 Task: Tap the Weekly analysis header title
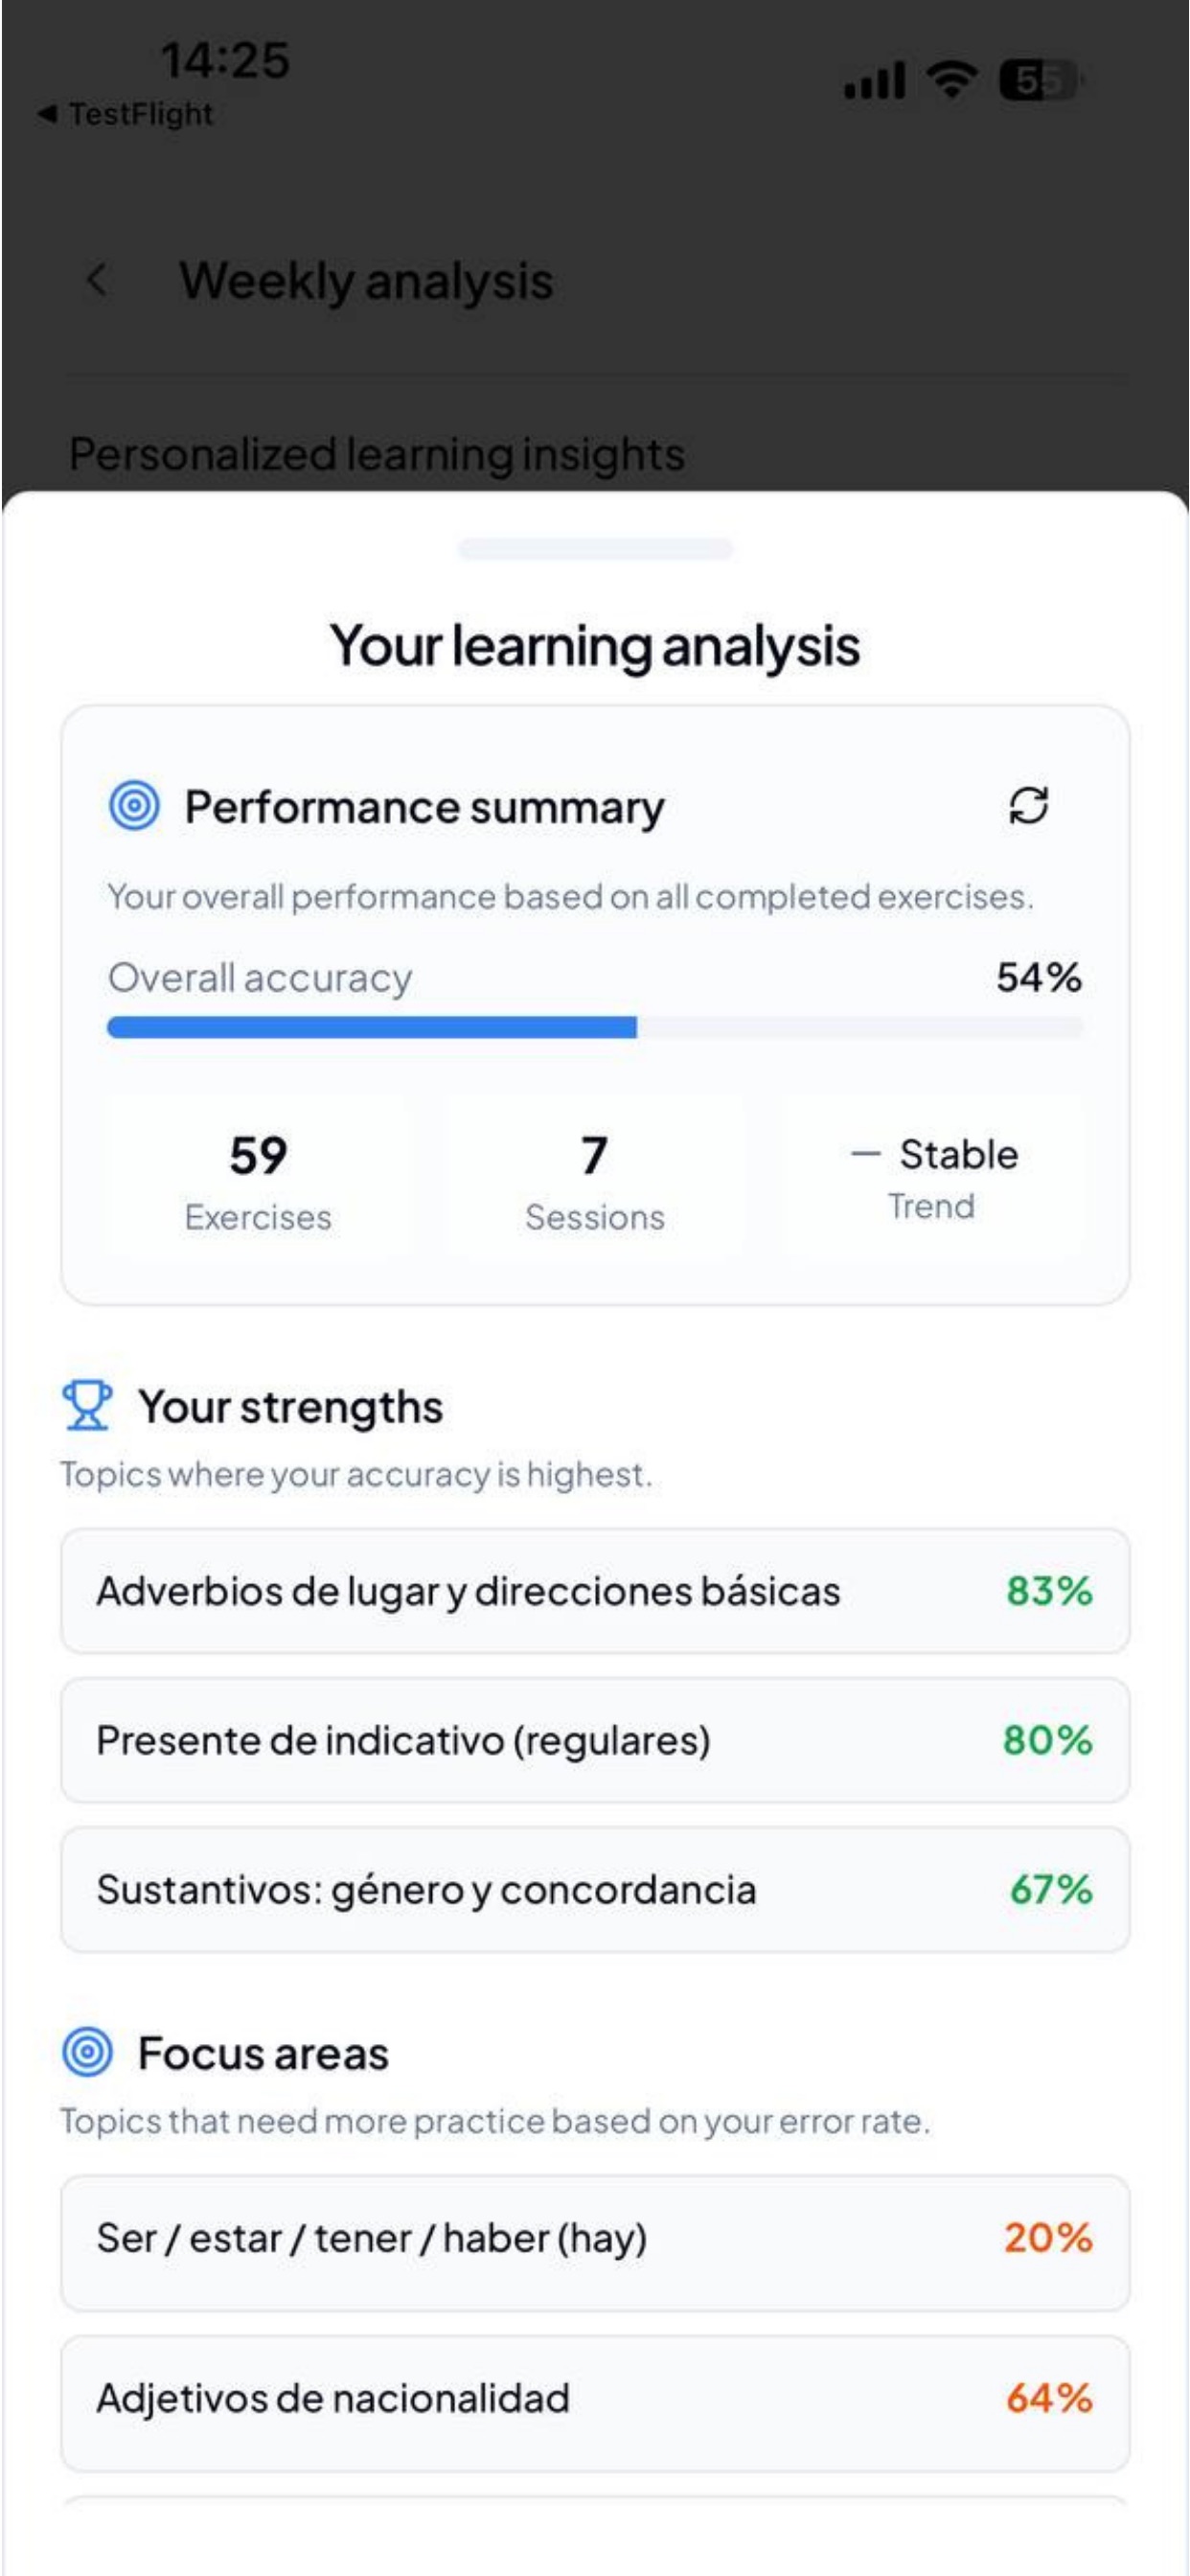click(366, 281)
